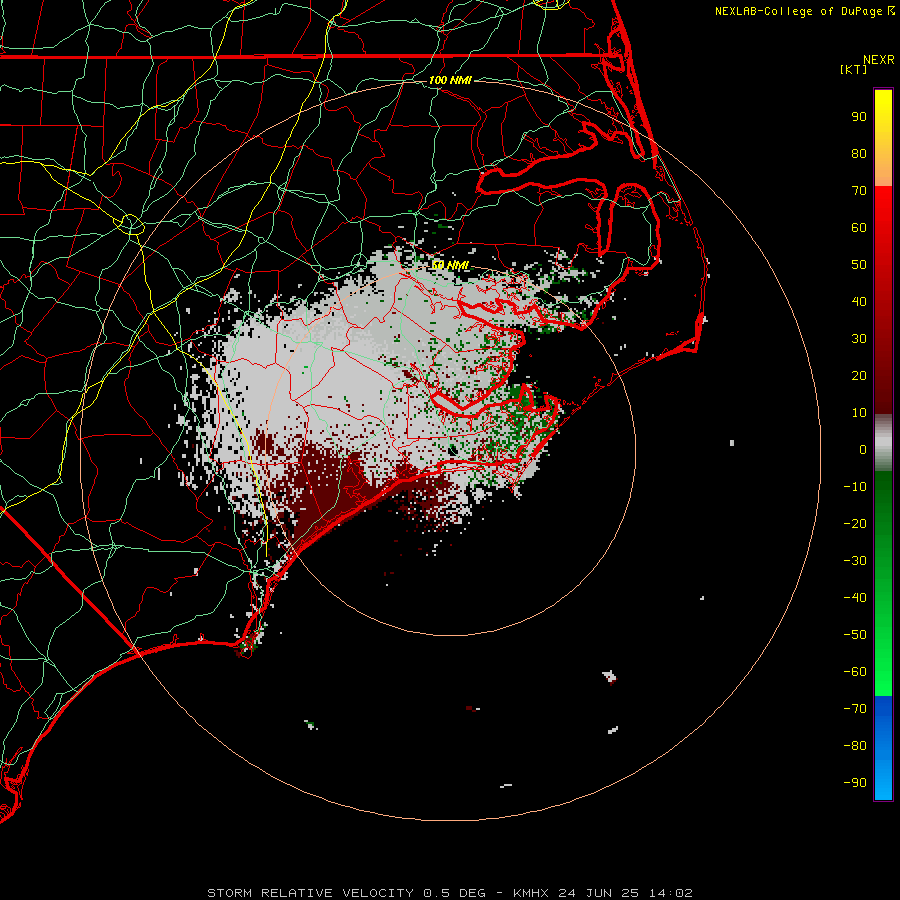Click the 10 value on the color scale
This screenshot has height=900, width=900.
click(x=859, y=413)
